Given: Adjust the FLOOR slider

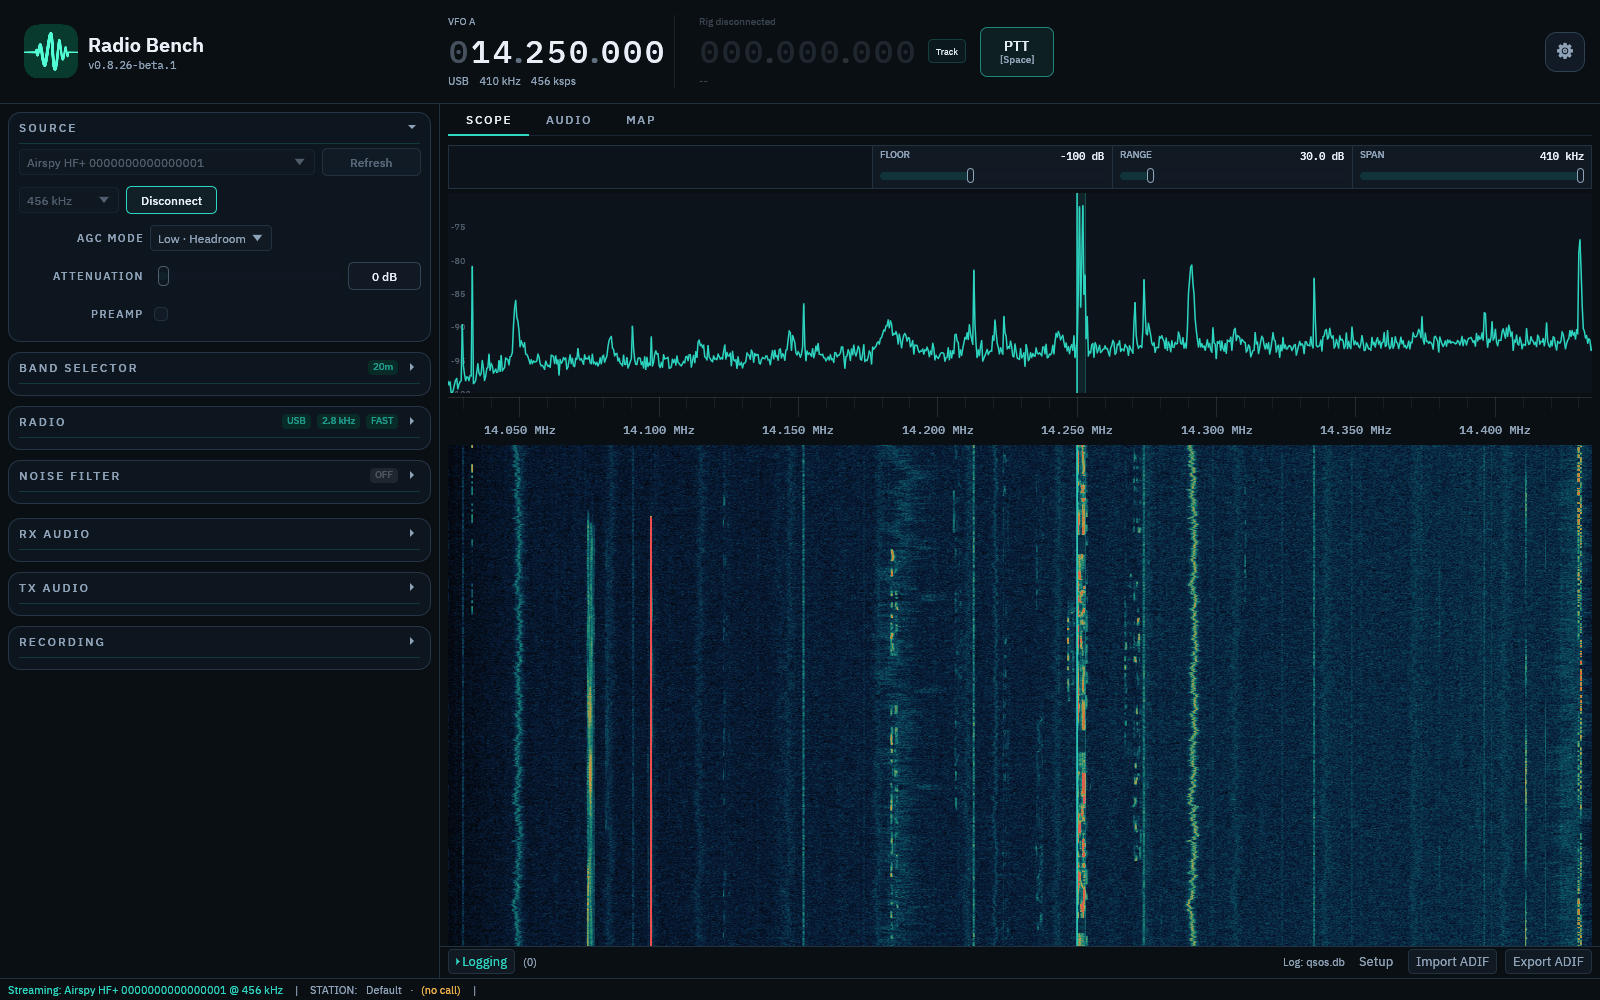Looking at the screenshot, I should click(970, 176).
